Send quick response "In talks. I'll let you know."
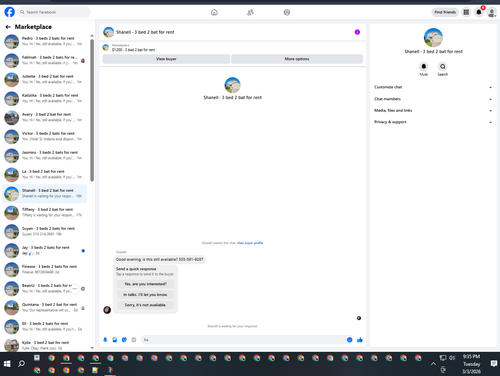The height and width of the screenshot is (376, 500). [x=145, y=295]
